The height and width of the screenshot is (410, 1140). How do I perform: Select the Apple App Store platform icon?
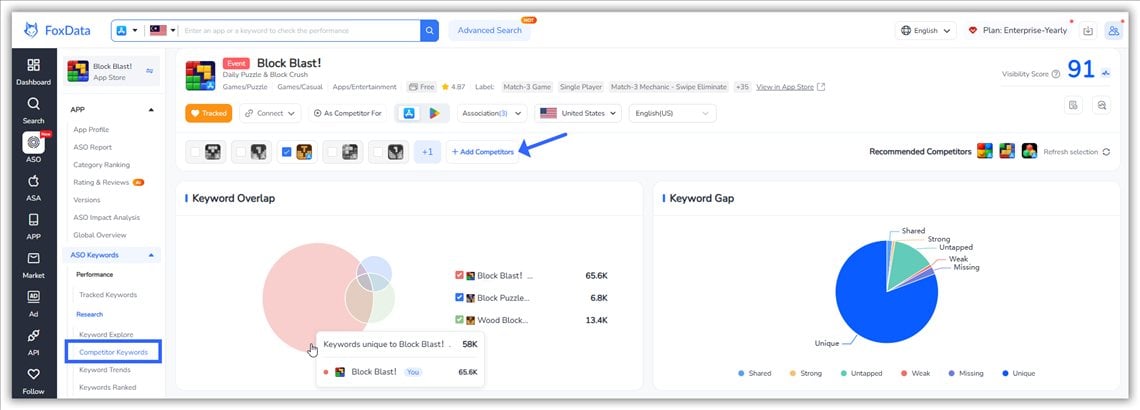coord(409,113)
